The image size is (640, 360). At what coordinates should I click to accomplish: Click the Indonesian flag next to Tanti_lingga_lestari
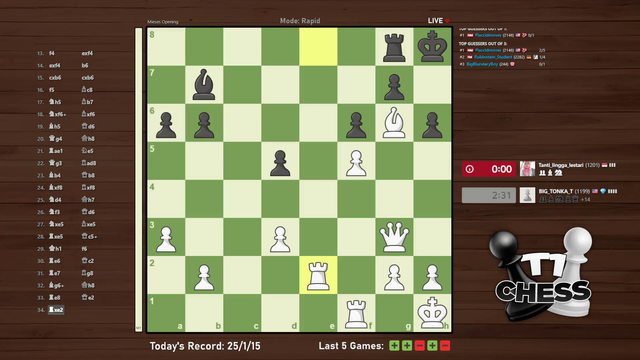[604, 165]
